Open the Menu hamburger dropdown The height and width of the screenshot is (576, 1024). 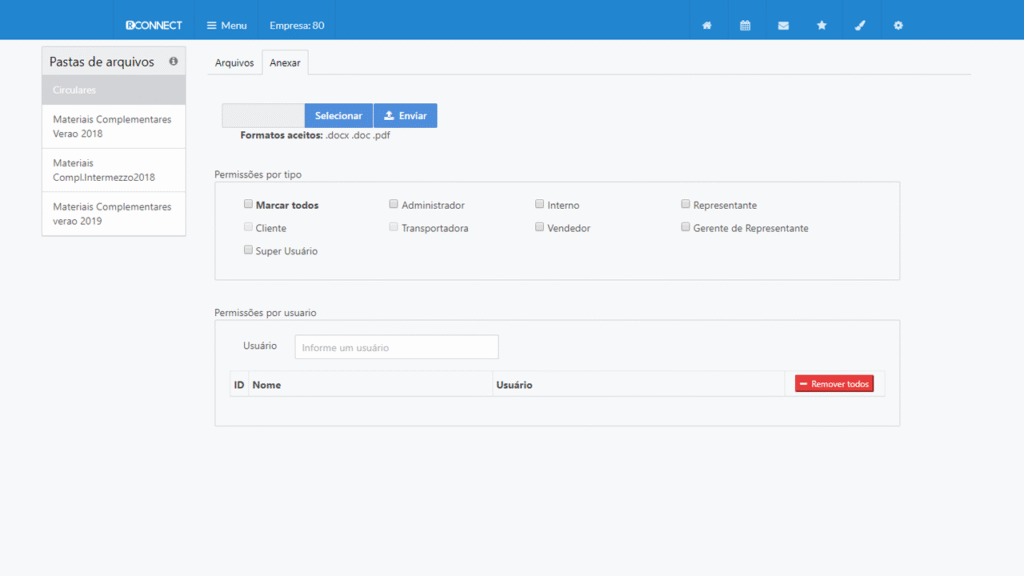[x=227, y=25]
